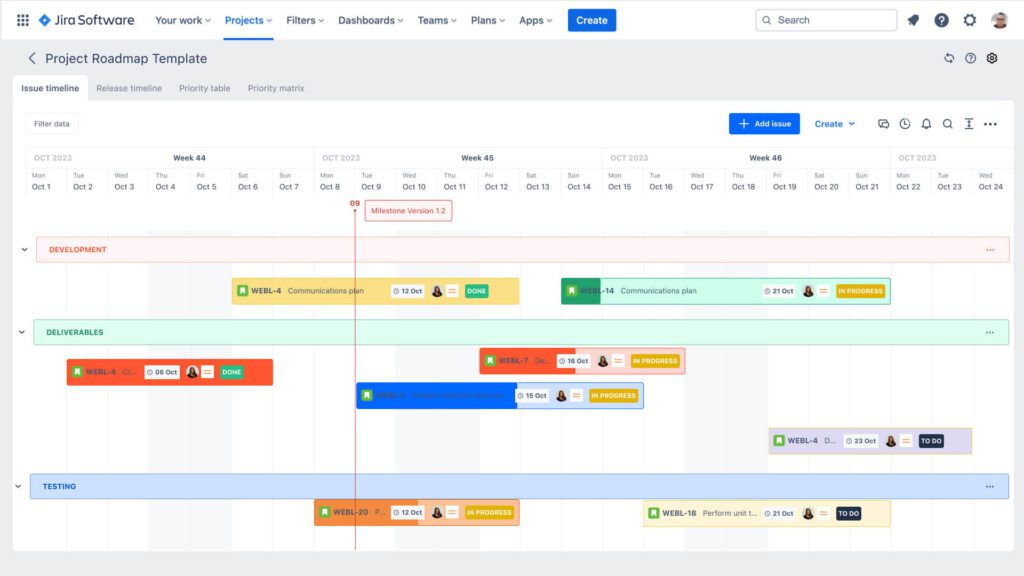Click the blue Create button in the top bar

pos(592,20)
